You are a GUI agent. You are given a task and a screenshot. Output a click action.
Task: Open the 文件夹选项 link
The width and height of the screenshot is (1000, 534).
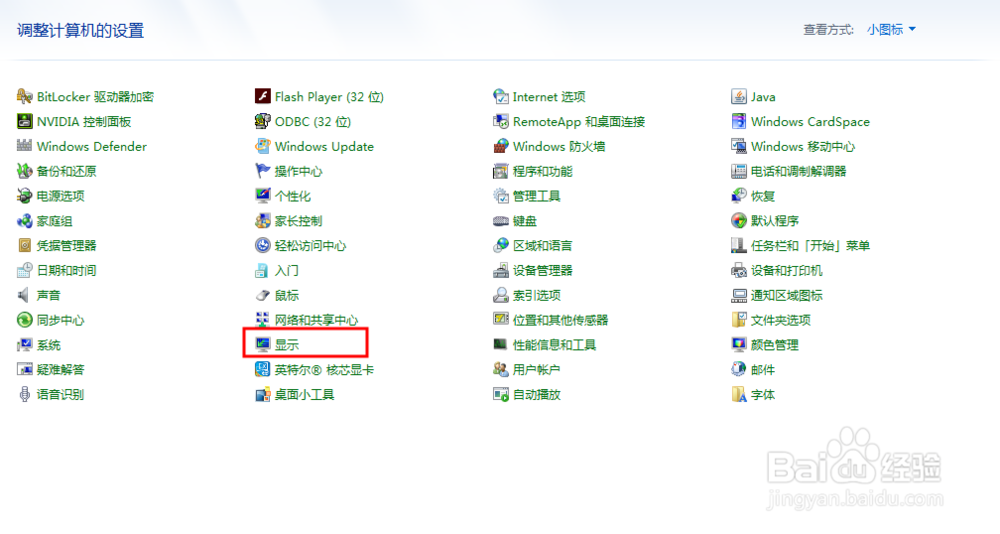(781, 320)
